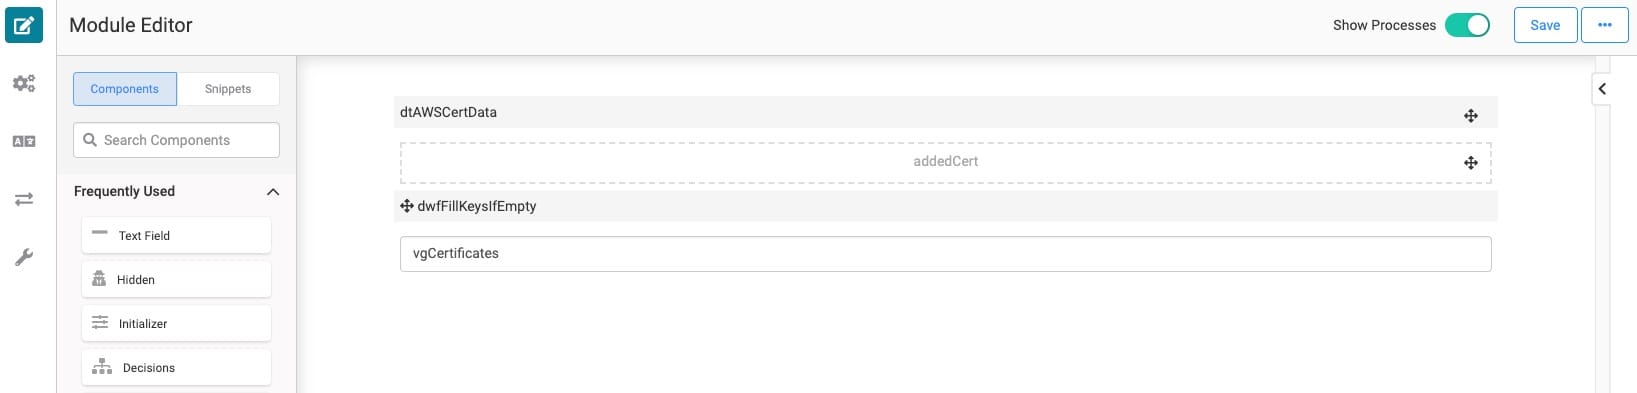The height and width of the screenshot is (393, 1637).
Task: Switch to the Components tab
Action: pos(125,89)
